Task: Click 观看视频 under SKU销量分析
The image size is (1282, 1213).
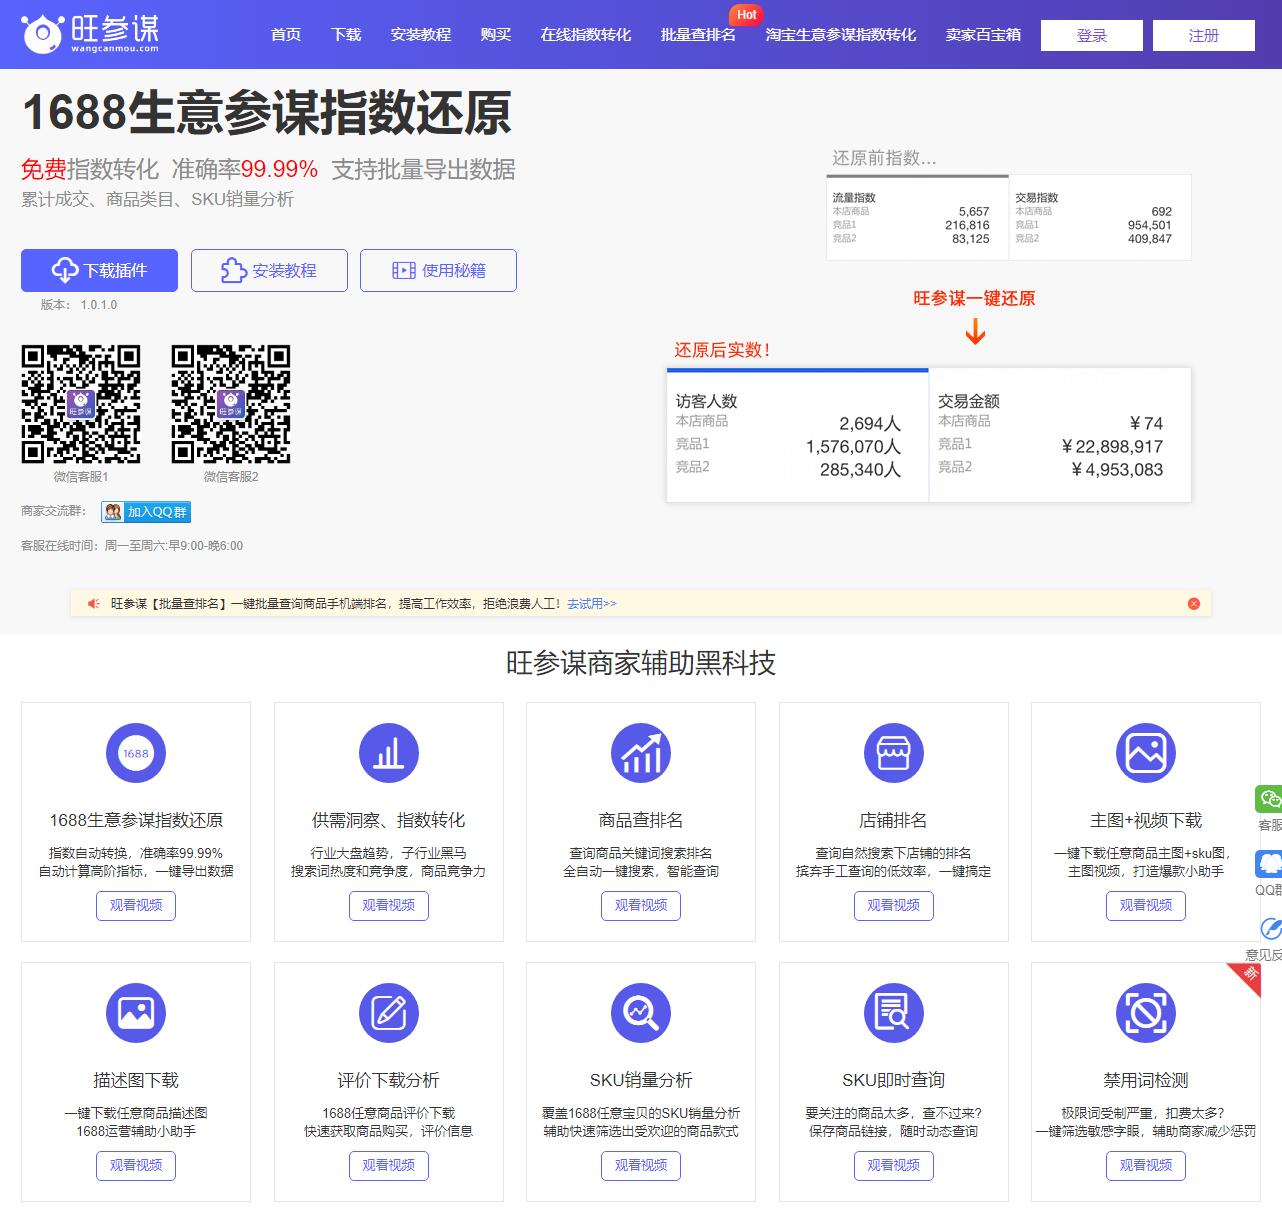Action: coord(641,1166)
